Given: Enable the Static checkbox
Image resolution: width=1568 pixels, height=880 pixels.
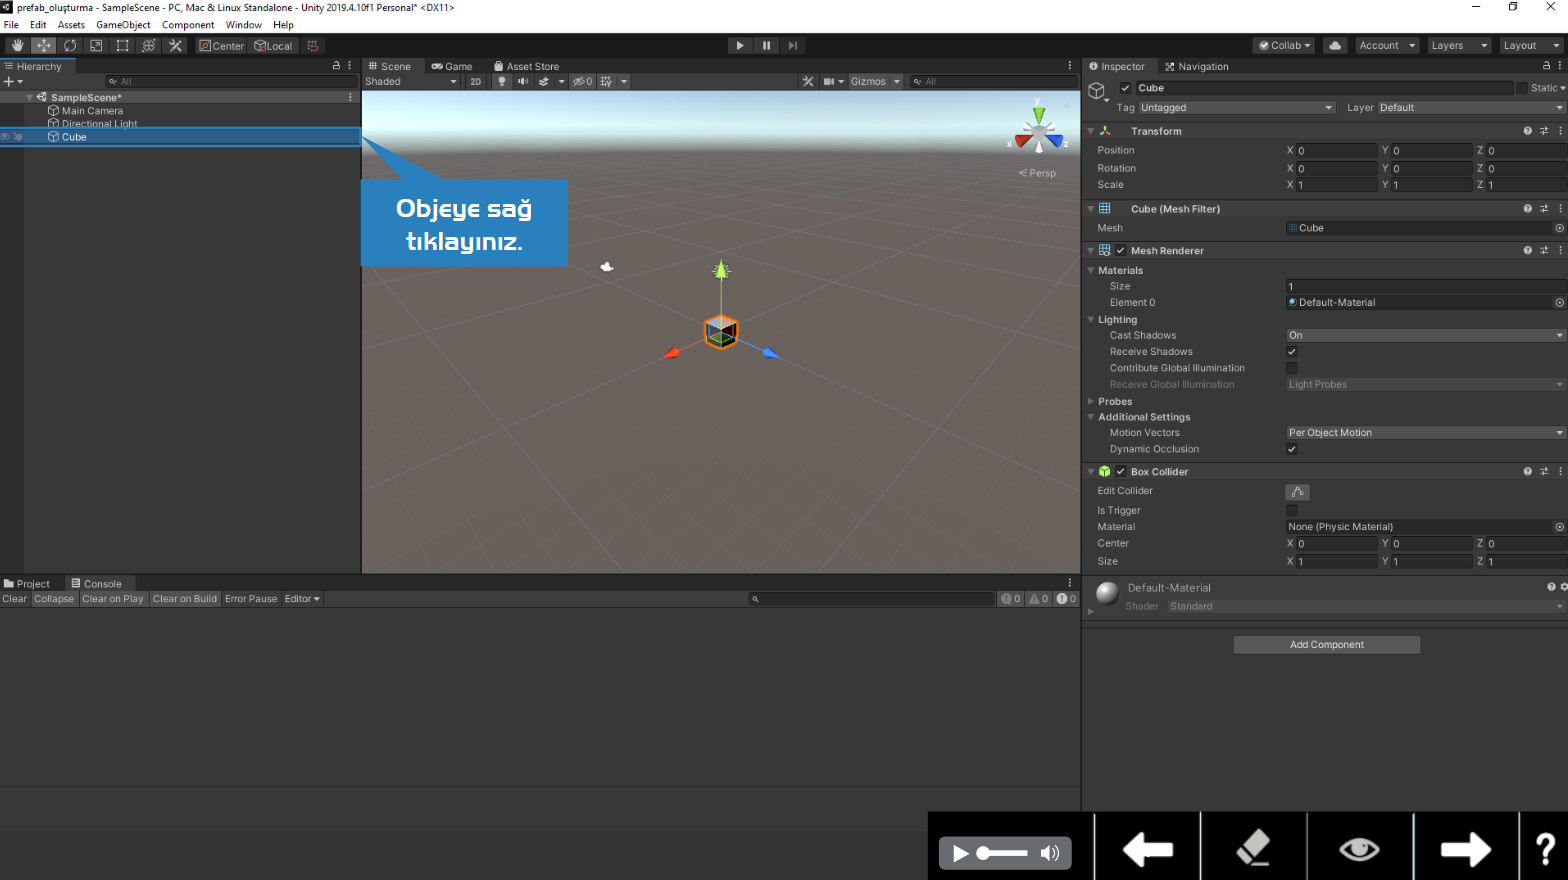Looking at the screenshot, I should tap(1522, 88).
